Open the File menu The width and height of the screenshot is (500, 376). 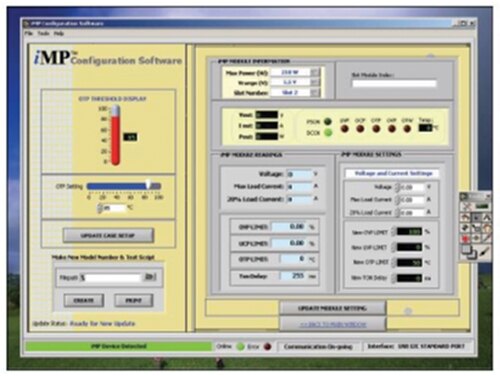29,33
